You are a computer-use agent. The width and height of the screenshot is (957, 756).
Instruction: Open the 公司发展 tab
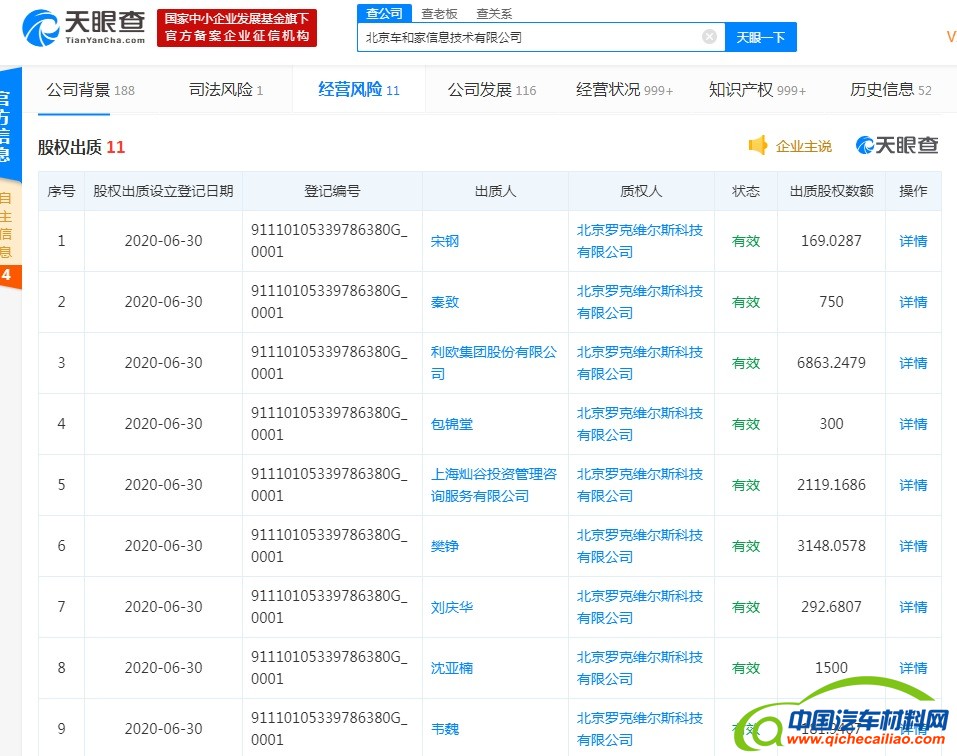(x=492, y=90)
